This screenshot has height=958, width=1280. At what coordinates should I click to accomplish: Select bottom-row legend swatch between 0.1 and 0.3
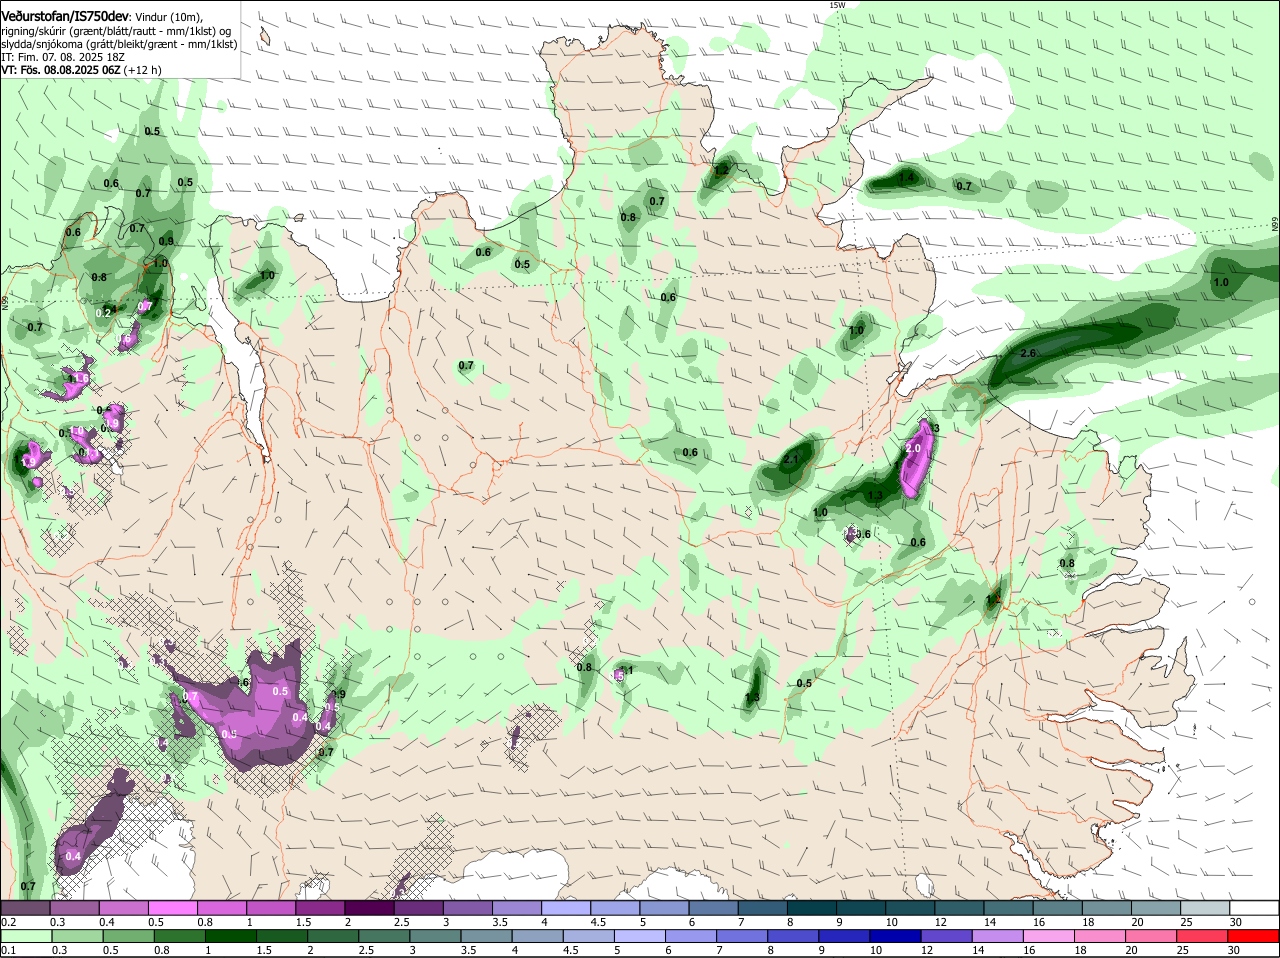25,936
